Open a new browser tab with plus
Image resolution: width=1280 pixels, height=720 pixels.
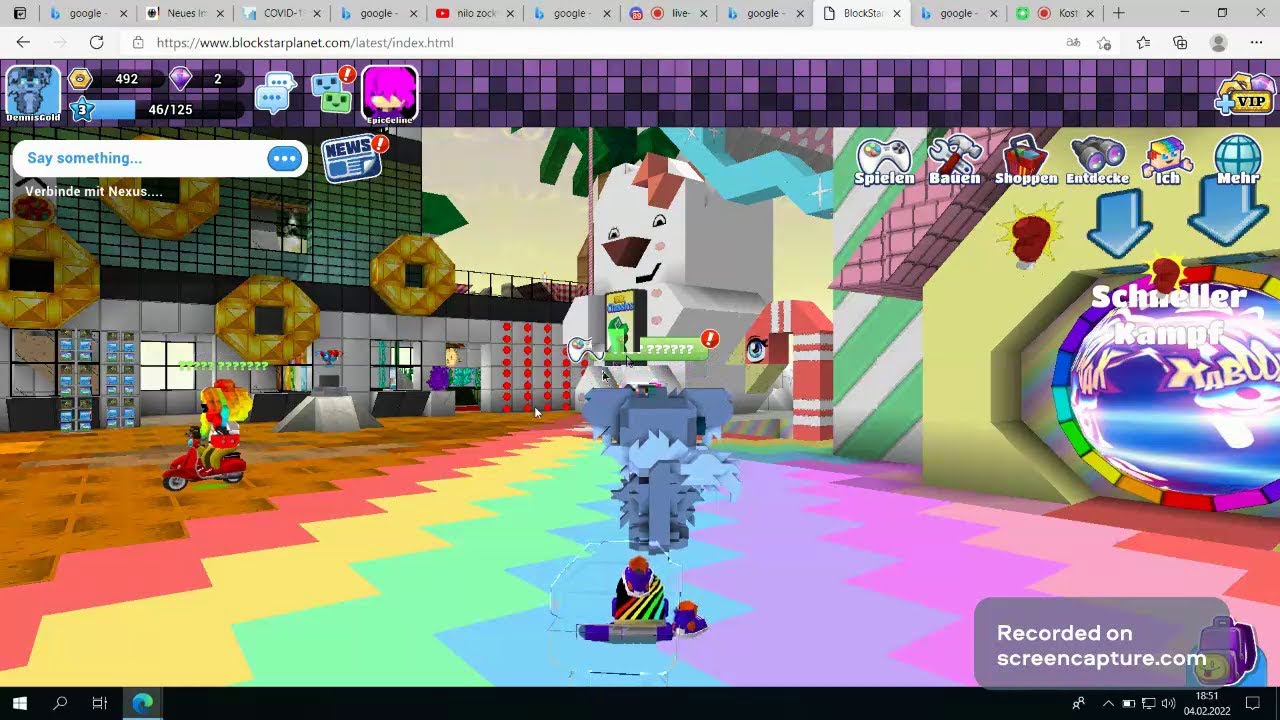1119,13
